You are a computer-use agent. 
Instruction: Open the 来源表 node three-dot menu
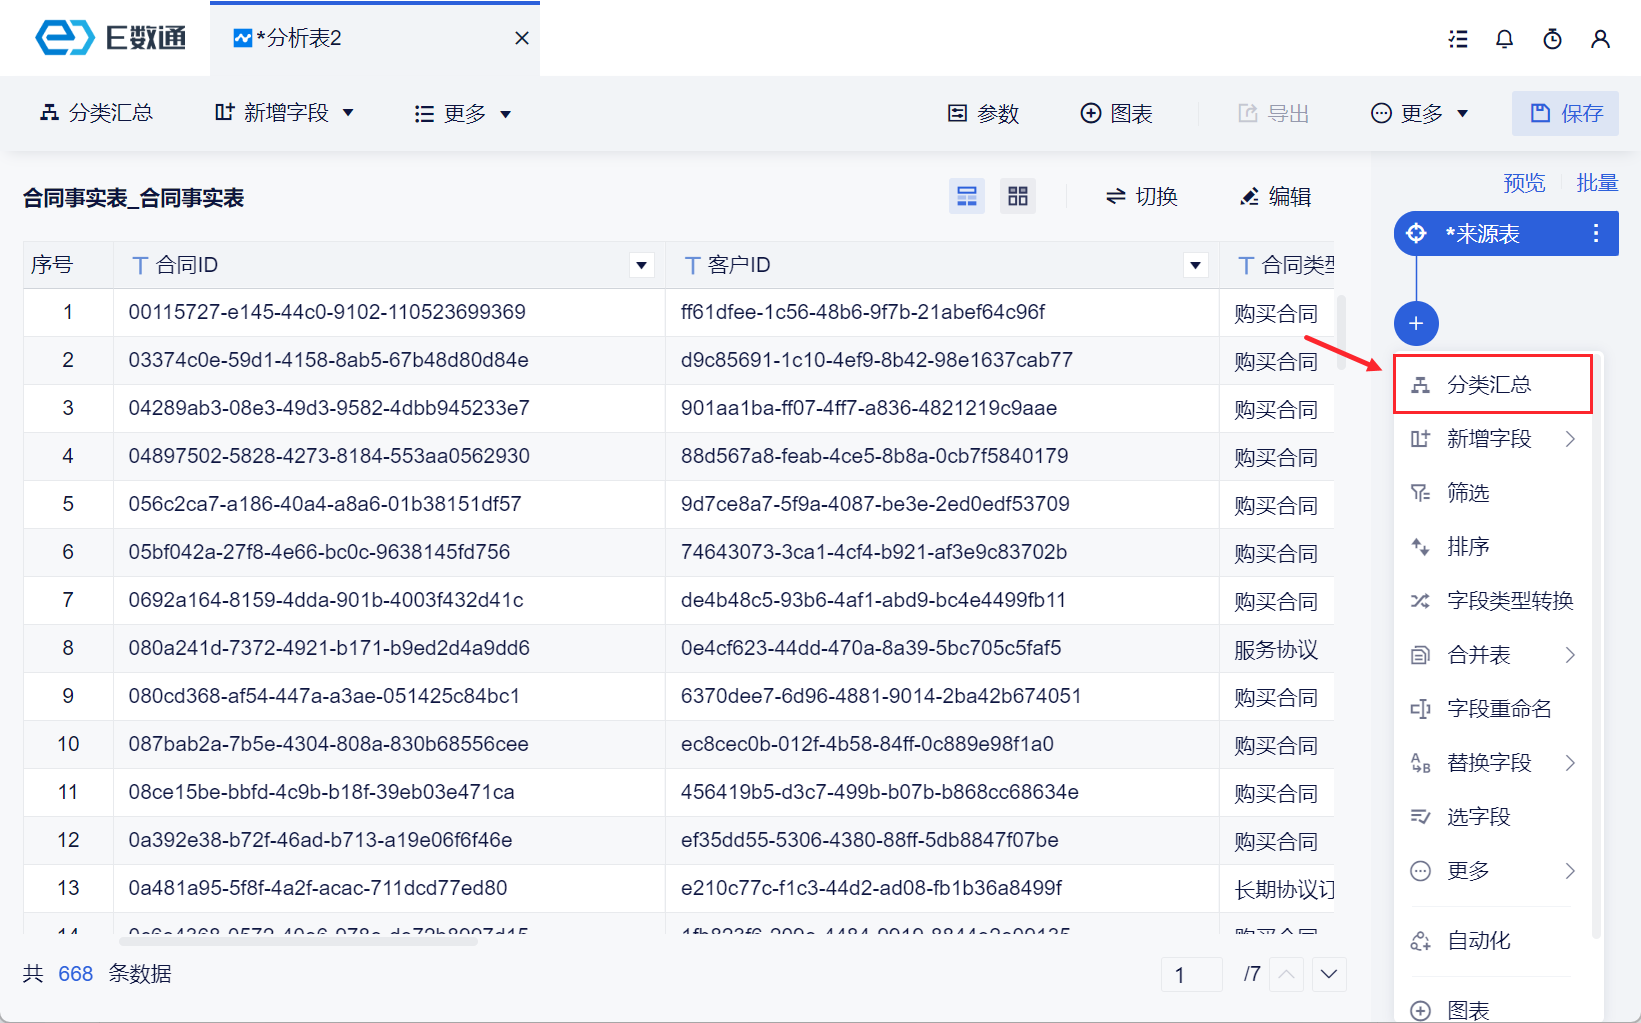pos(1596,234)
